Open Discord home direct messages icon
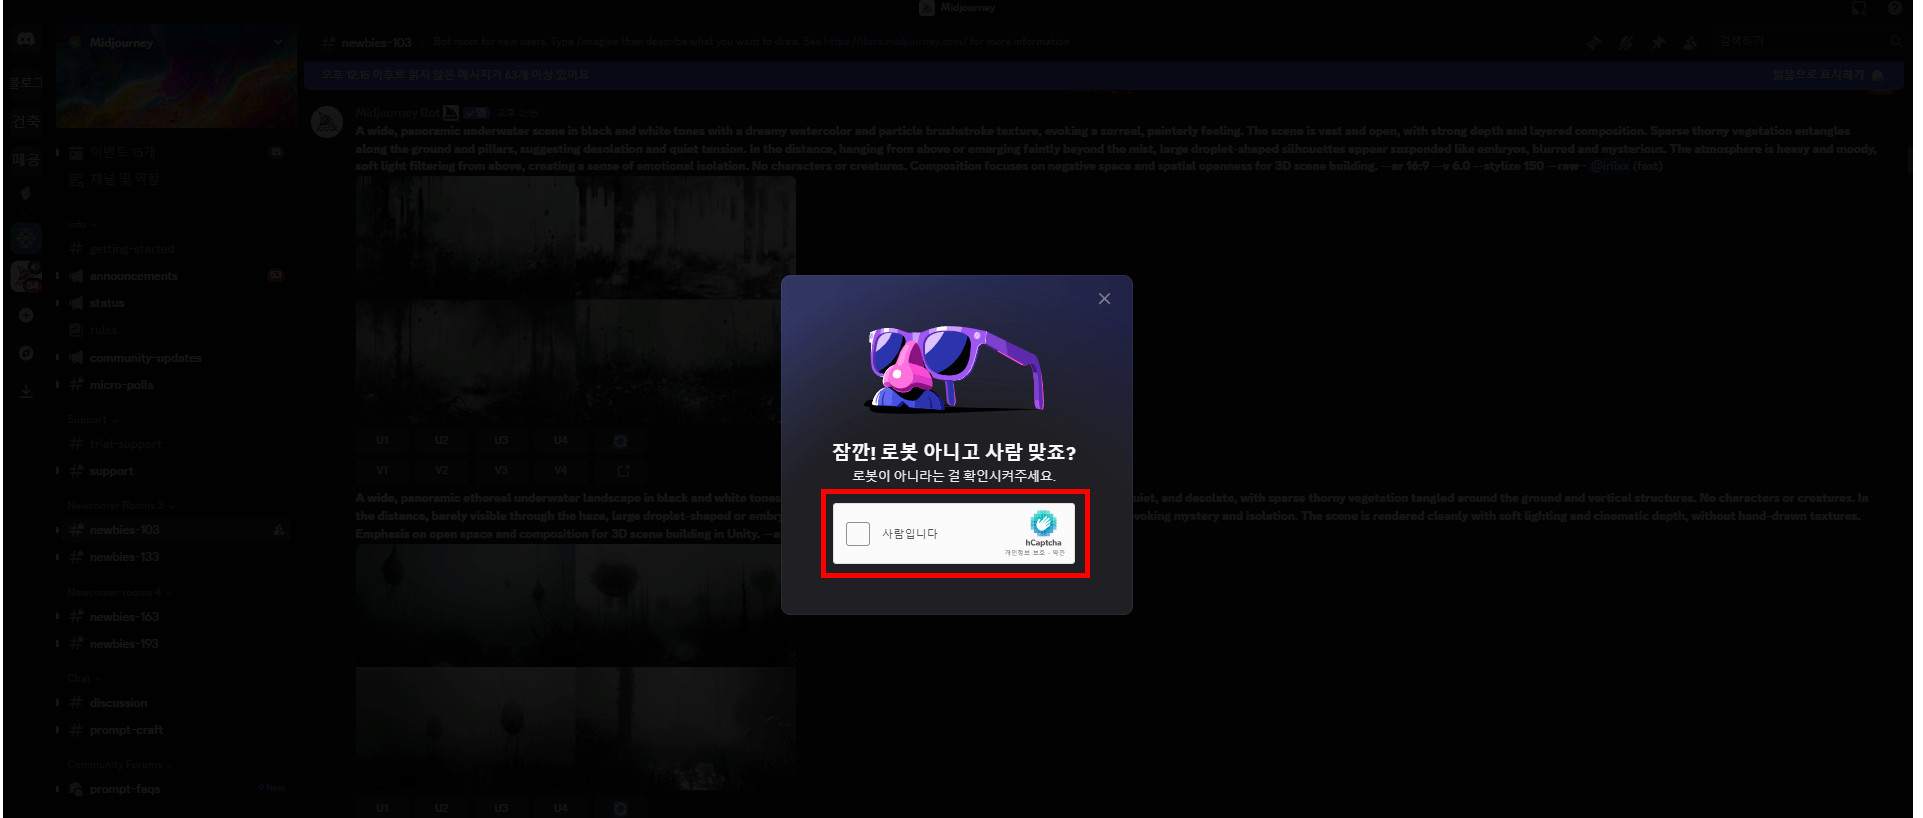1923x818 pixels. [26, 40]
